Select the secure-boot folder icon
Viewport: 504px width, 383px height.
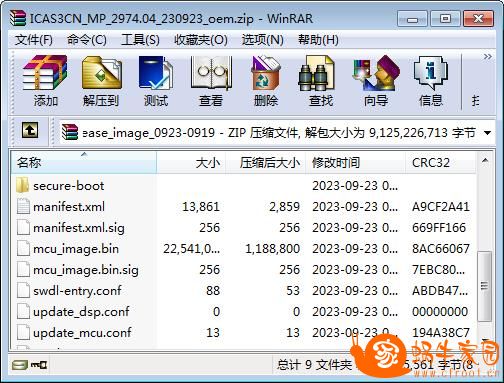[23, 185]
